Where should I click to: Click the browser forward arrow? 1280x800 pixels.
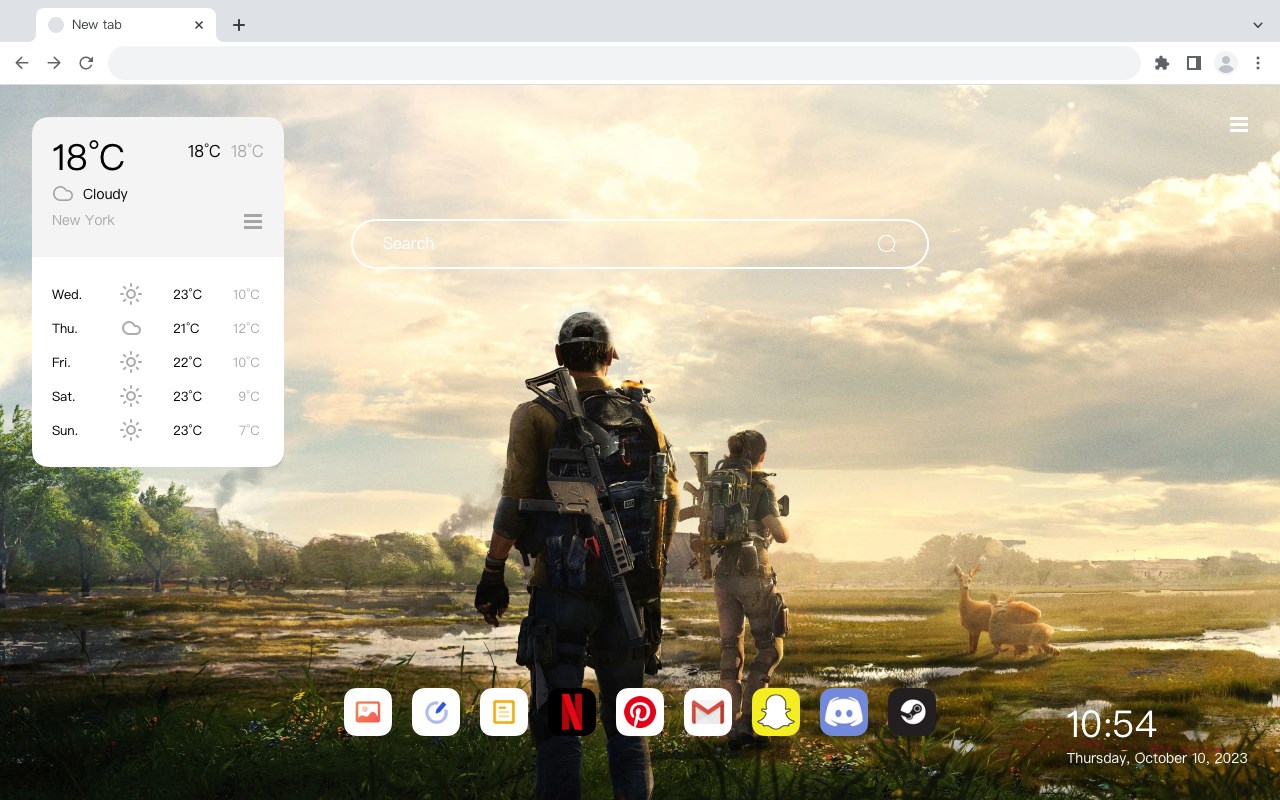[x=54, y=63]
